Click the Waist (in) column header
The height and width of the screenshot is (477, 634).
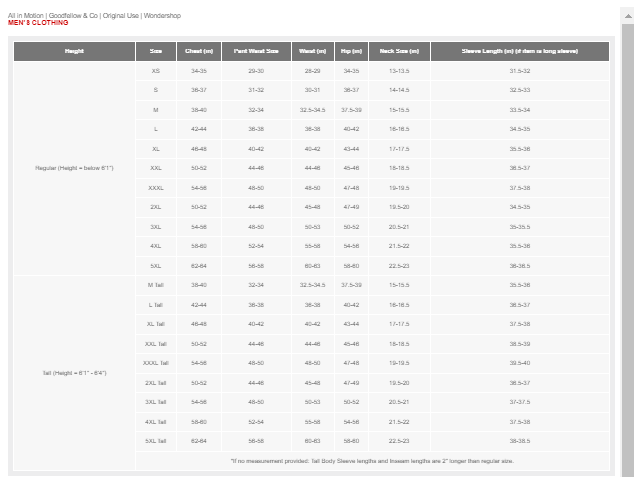tap(313, 51)
